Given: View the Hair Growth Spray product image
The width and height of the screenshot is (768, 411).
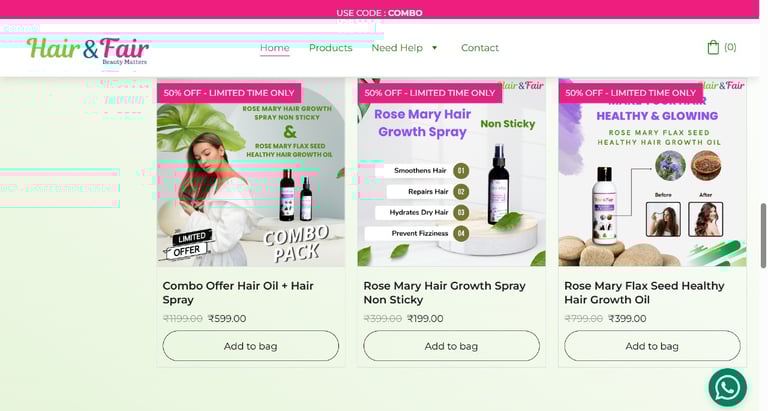Looking at the screenshot, I should pyautogui.click(x=452, y=172).
